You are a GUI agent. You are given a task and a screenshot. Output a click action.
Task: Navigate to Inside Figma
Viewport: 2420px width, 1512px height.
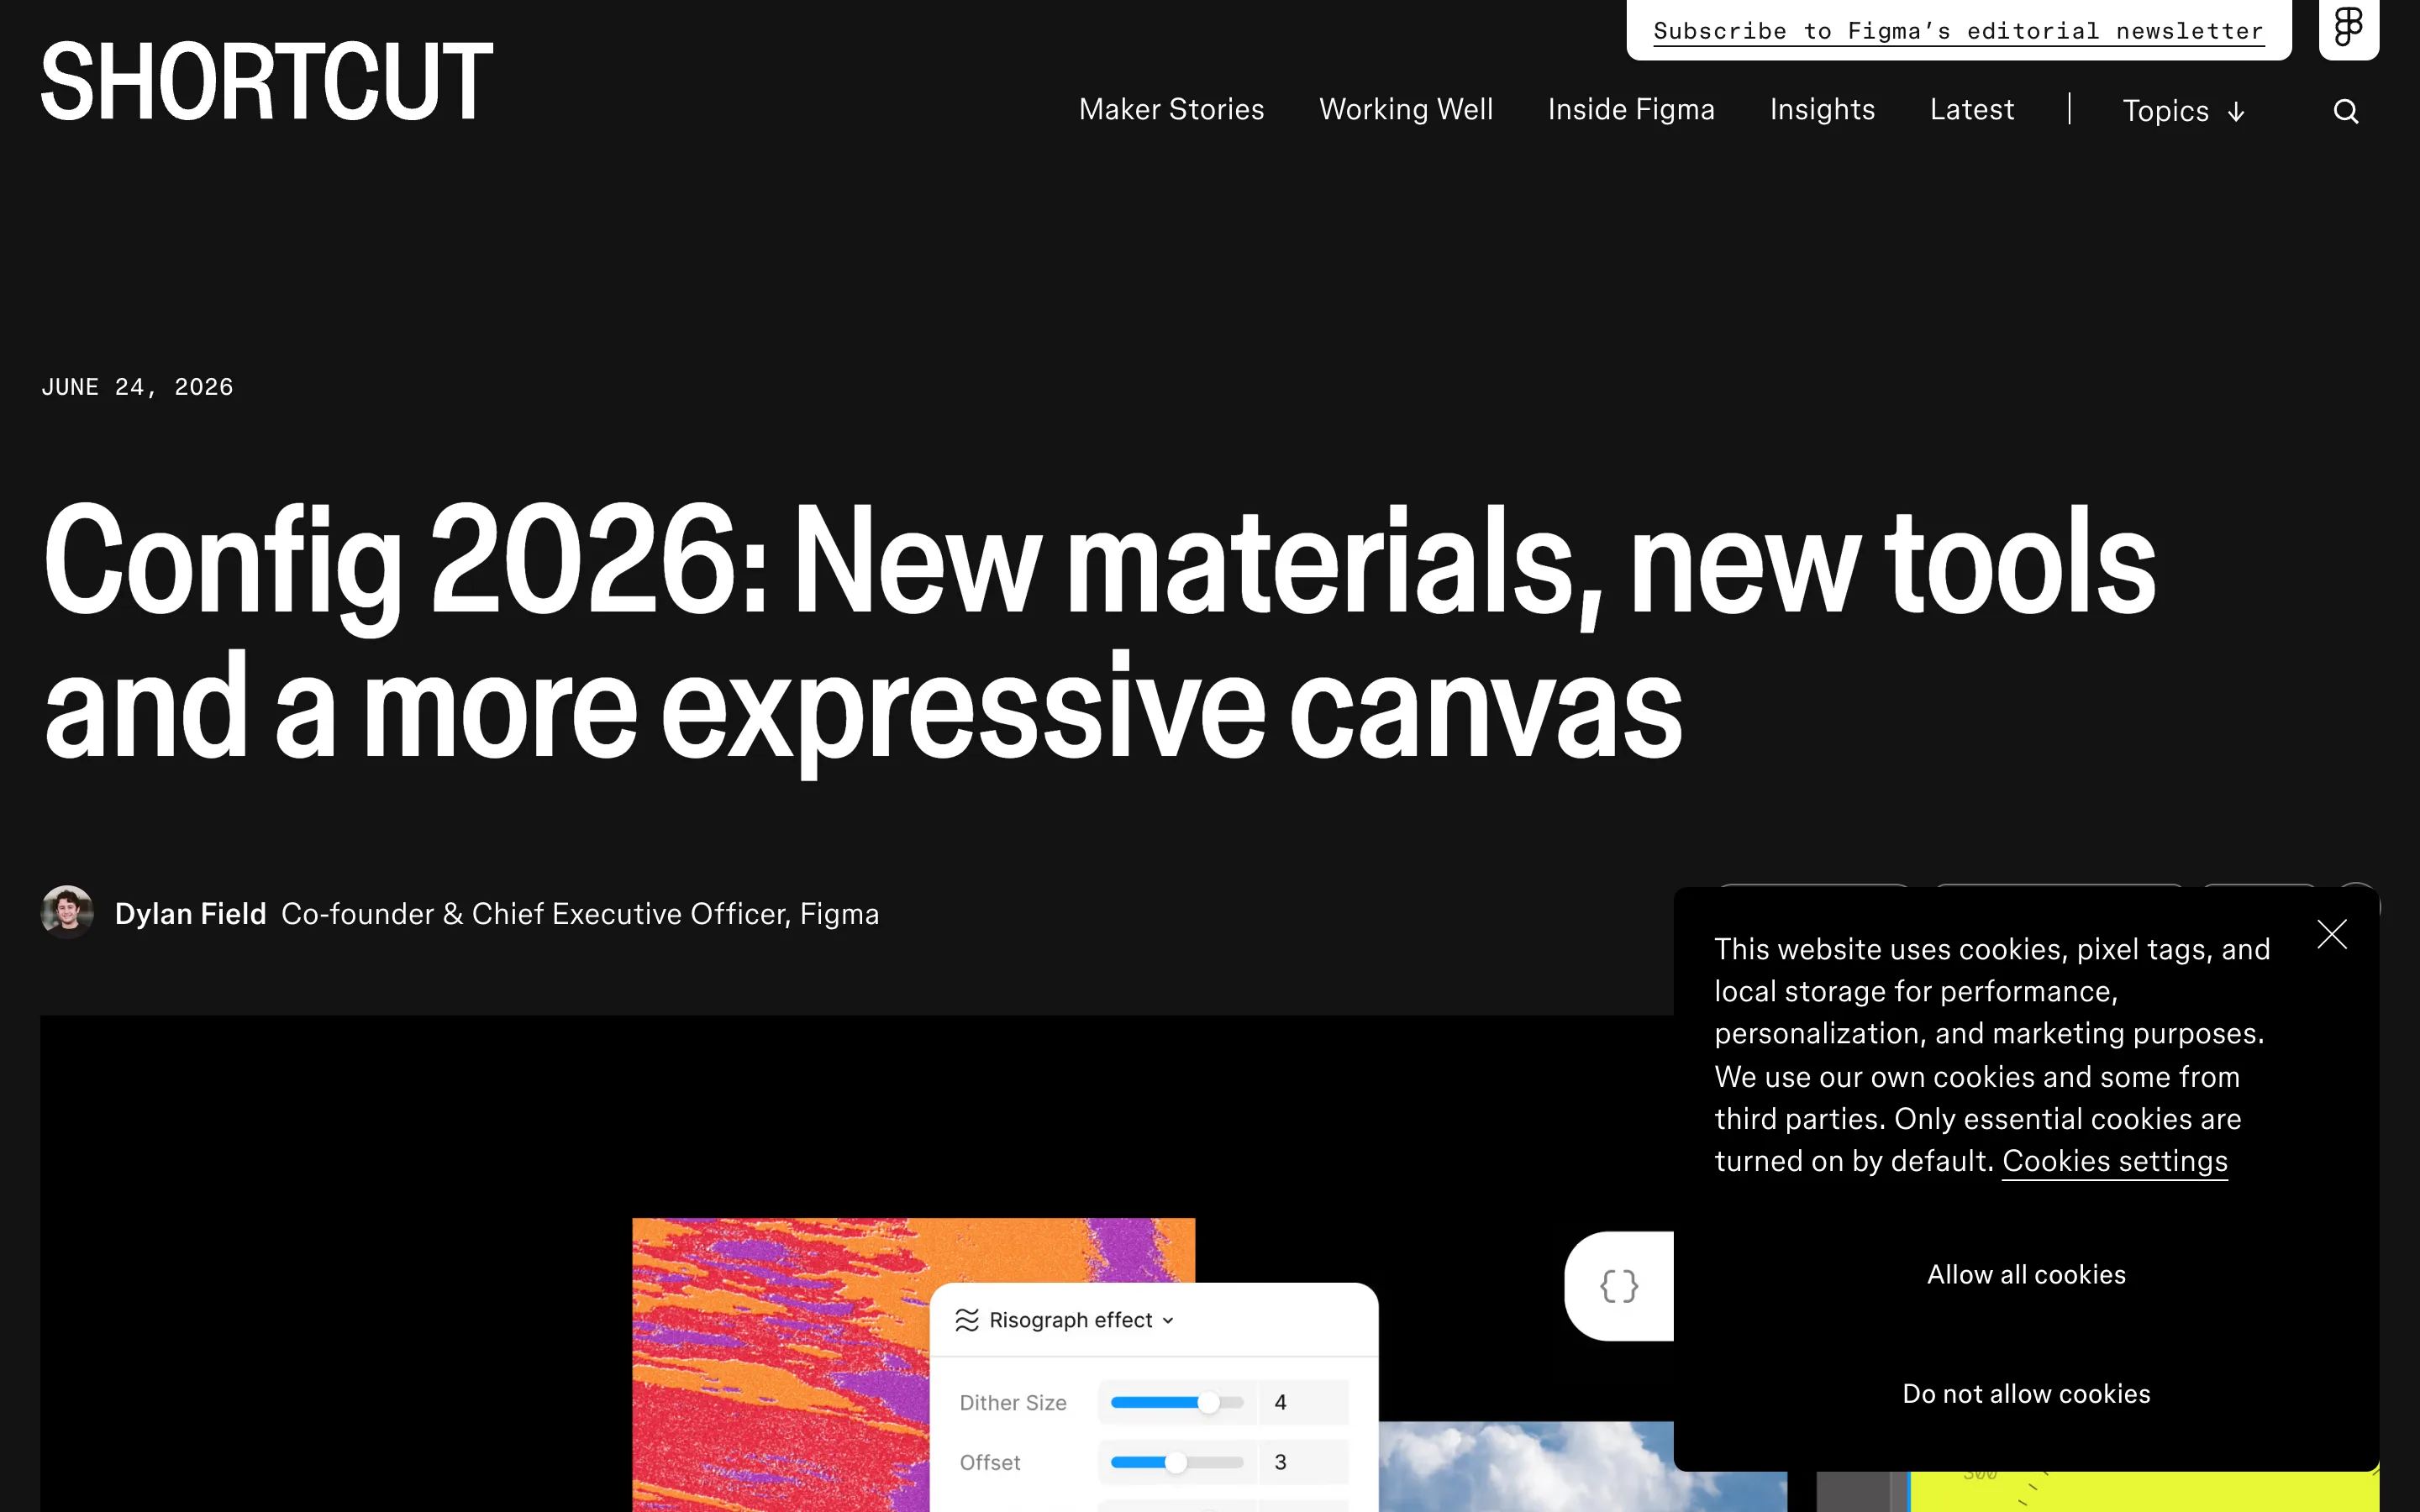coord(1631,109)
